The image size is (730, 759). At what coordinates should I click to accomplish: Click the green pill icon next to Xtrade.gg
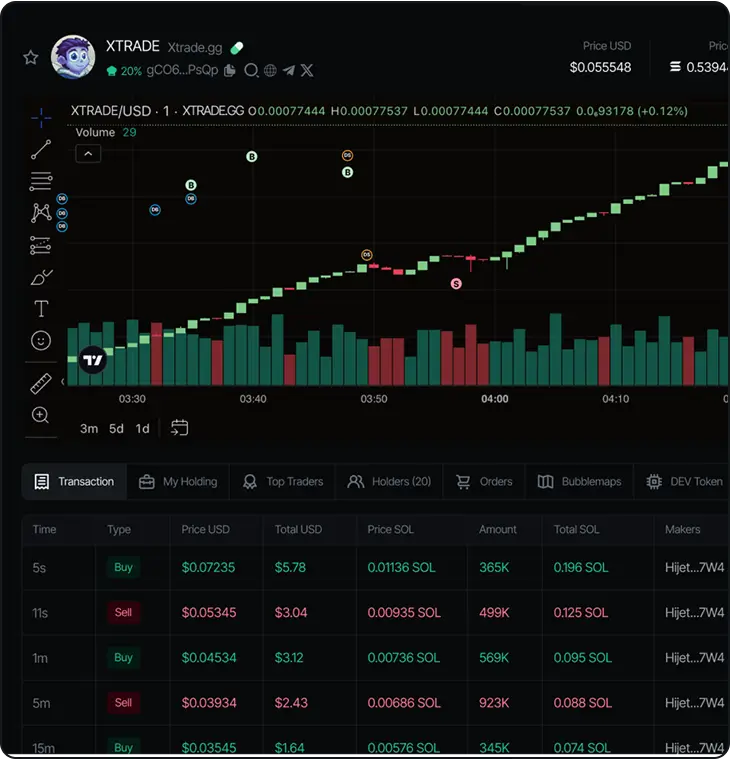point(237,48)
